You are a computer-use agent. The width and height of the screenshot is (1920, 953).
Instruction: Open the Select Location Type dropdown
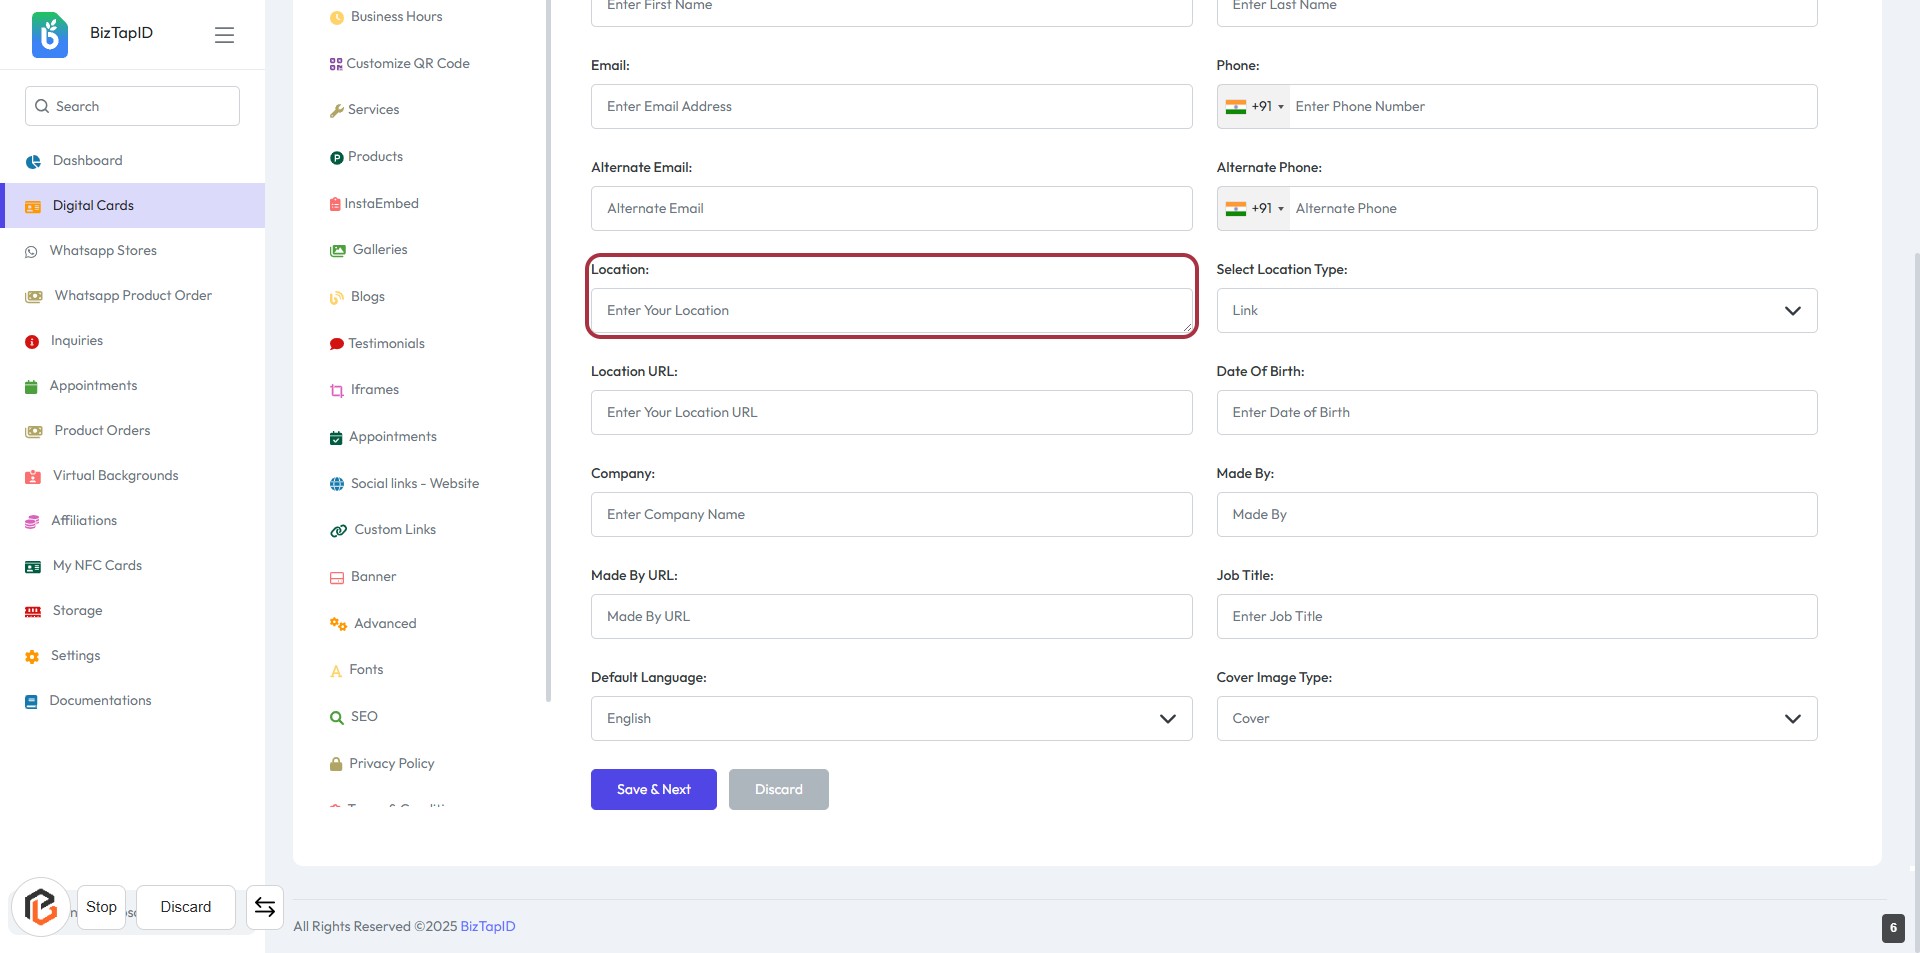(x=1516, y=311)
